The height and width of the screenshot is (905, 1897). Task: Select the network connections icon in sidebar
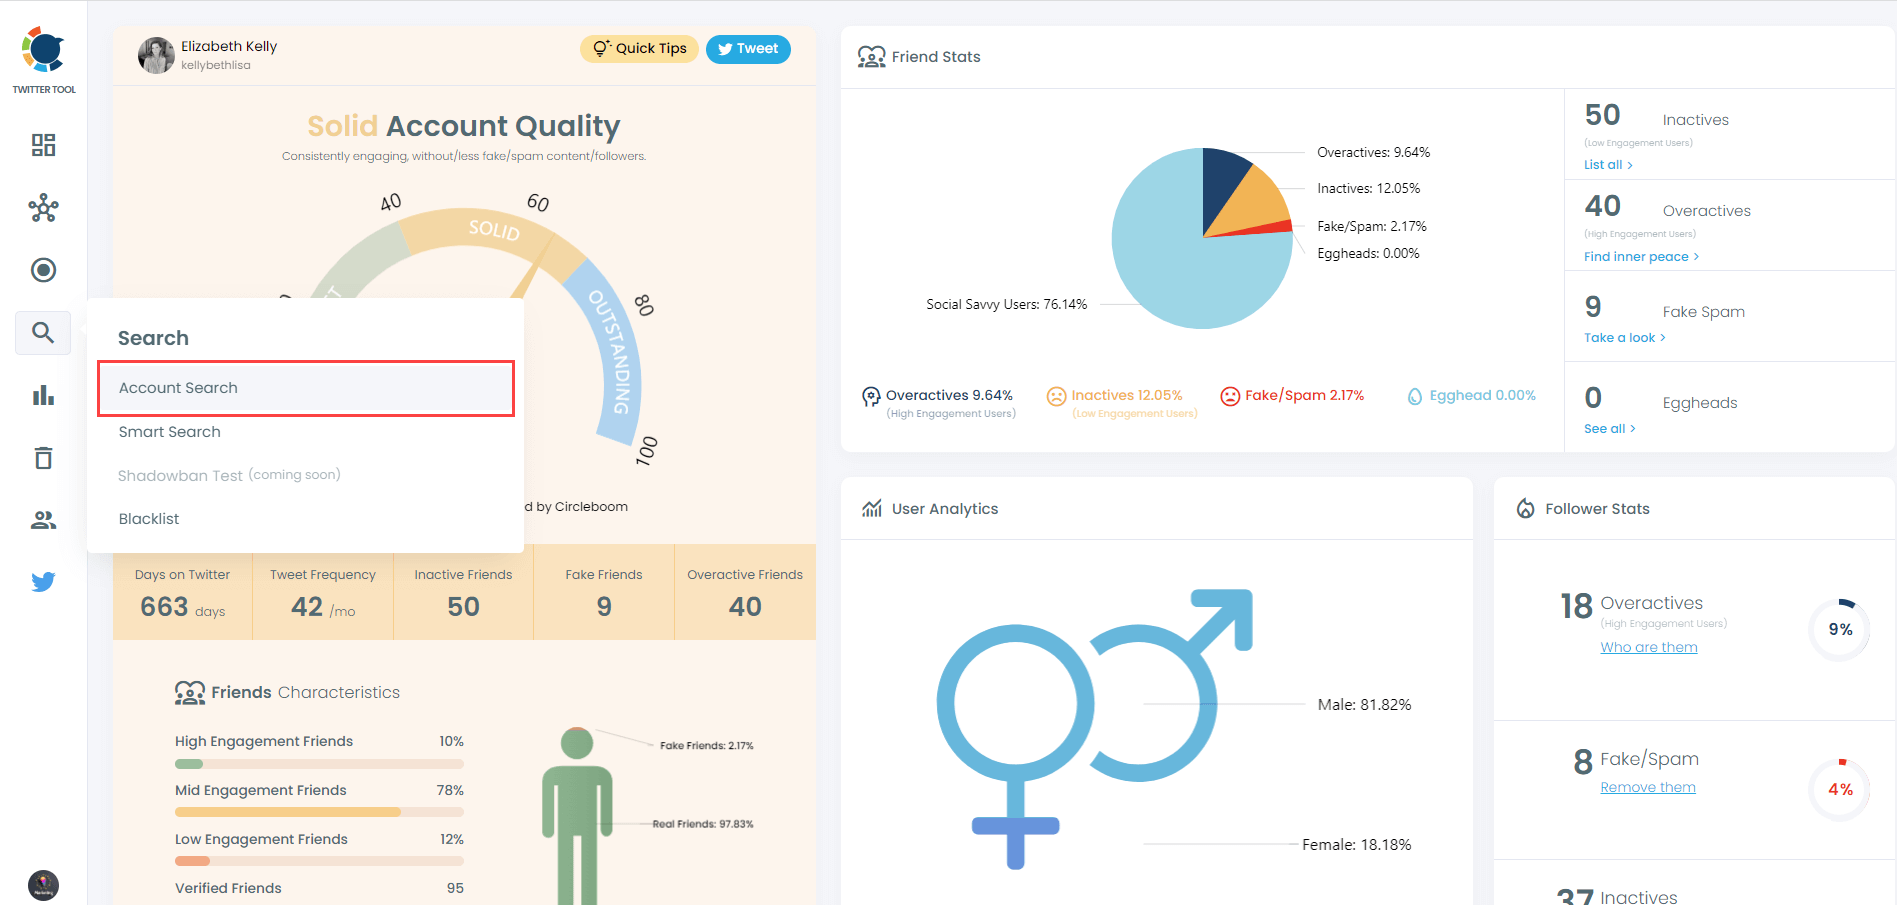[x=43, y=208]
